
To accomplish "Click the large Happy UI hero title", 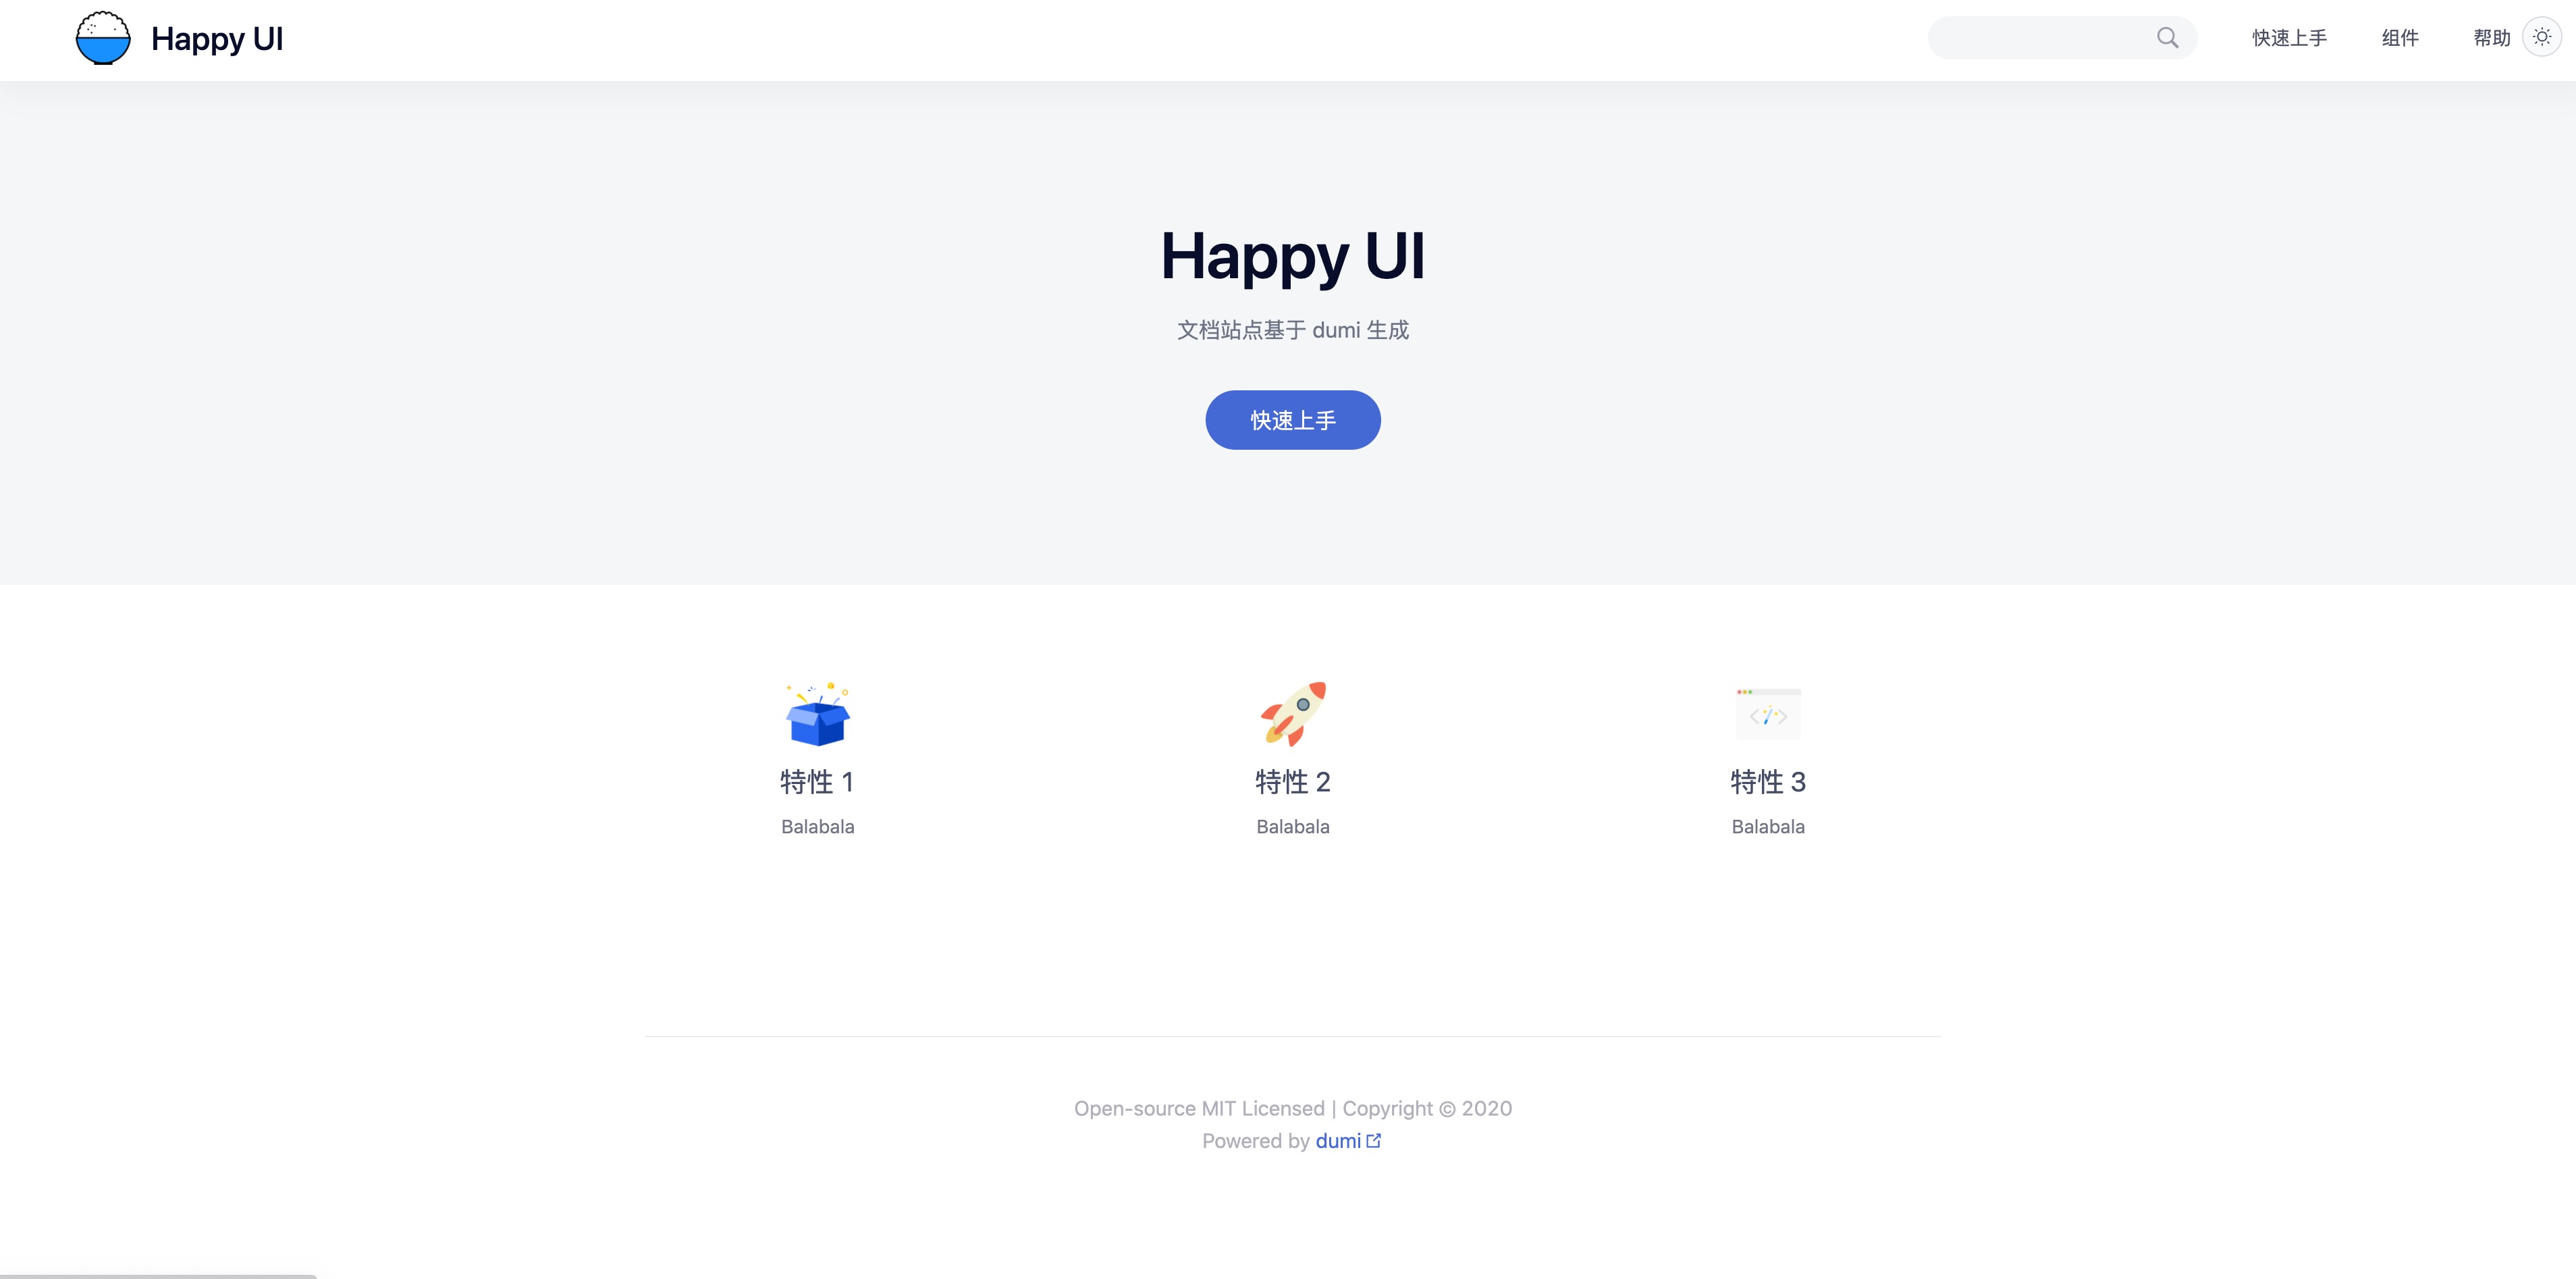I will [x=1292, y=256].
